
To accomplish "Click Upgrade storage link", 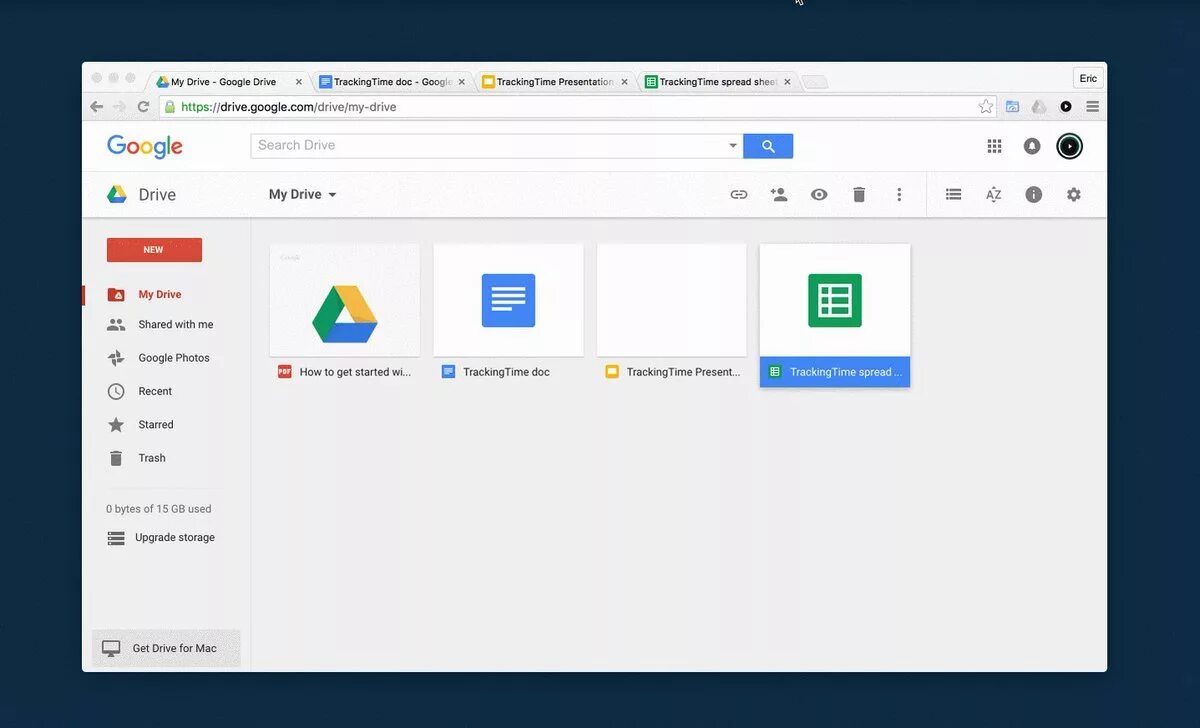I will [175, 538].
